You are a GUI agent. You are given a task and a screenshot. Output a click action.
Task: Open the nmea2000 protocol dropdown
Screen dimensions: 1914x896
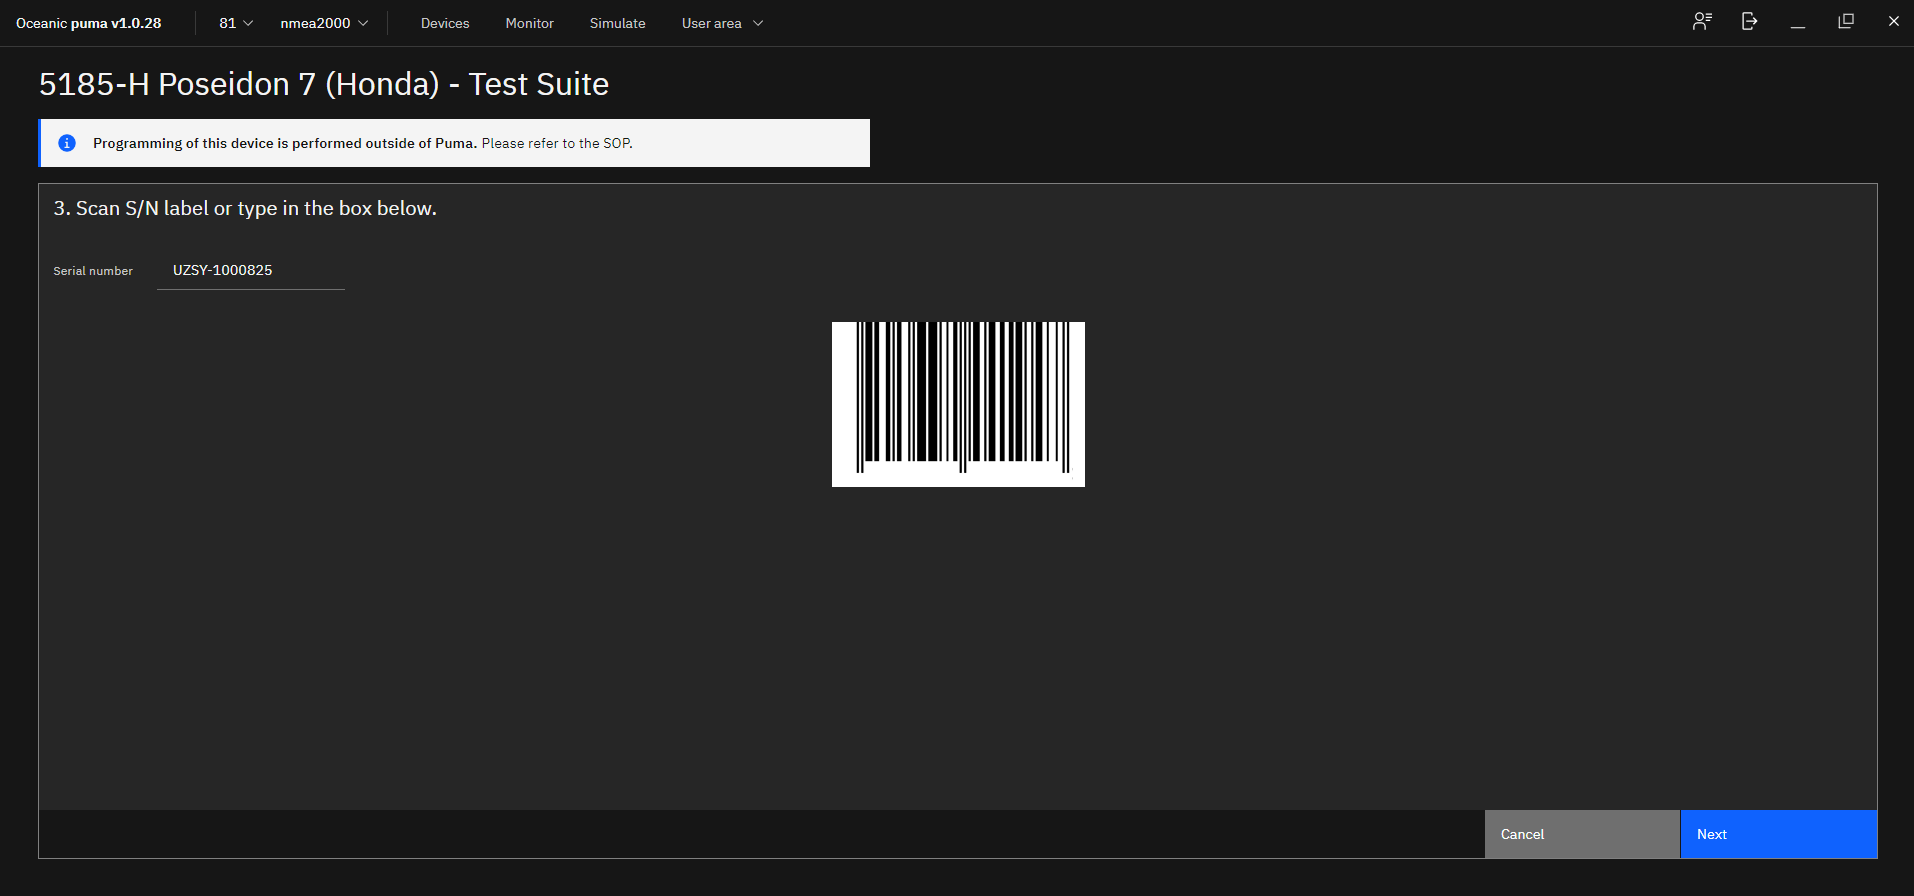[x=324, y=23]
